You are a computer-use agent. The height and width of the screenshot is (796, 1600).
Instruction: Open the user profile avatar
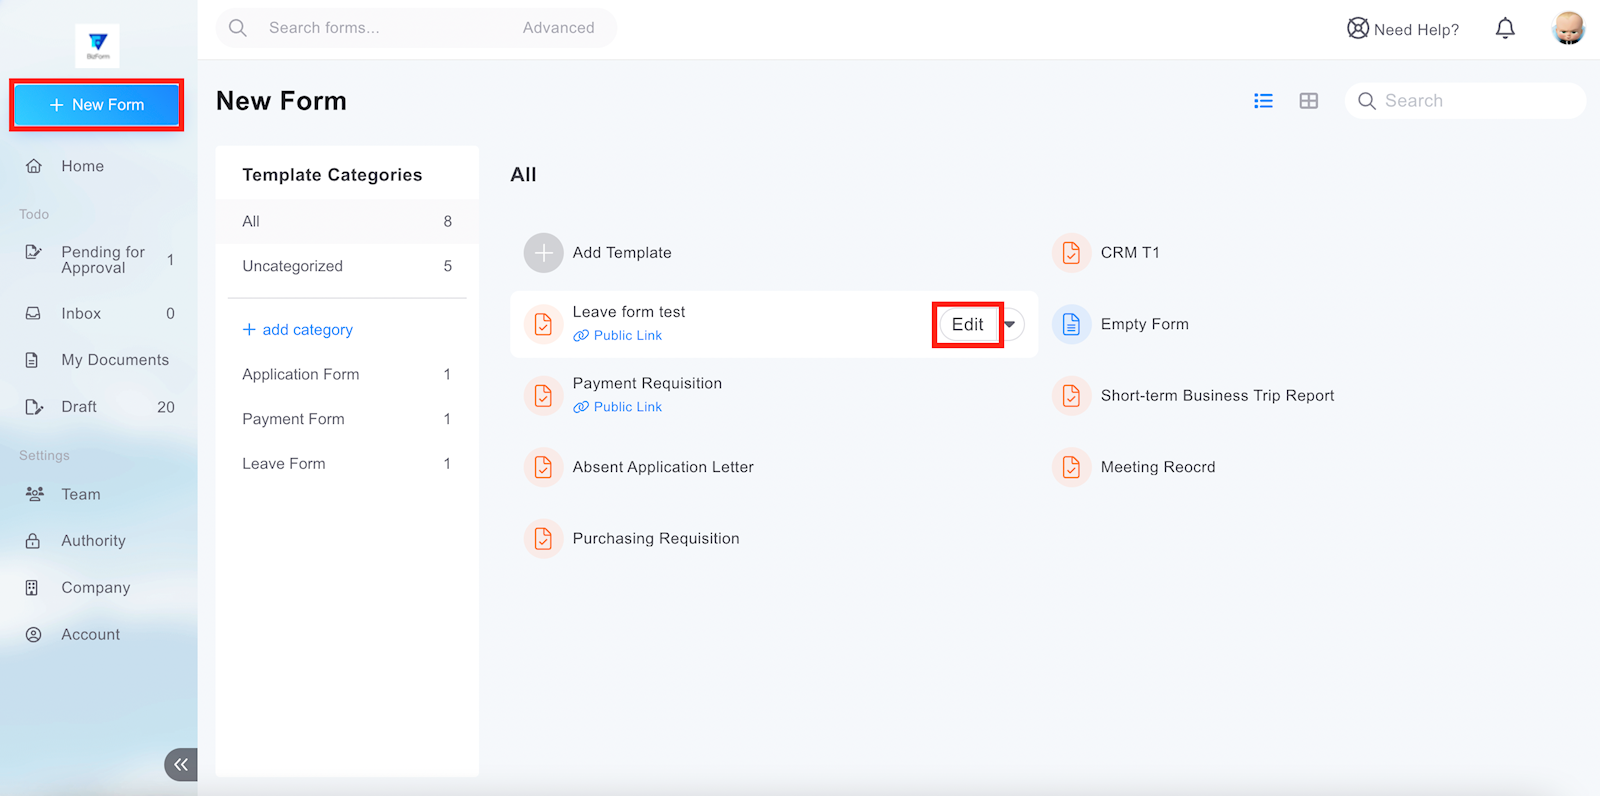[1568, 28]
